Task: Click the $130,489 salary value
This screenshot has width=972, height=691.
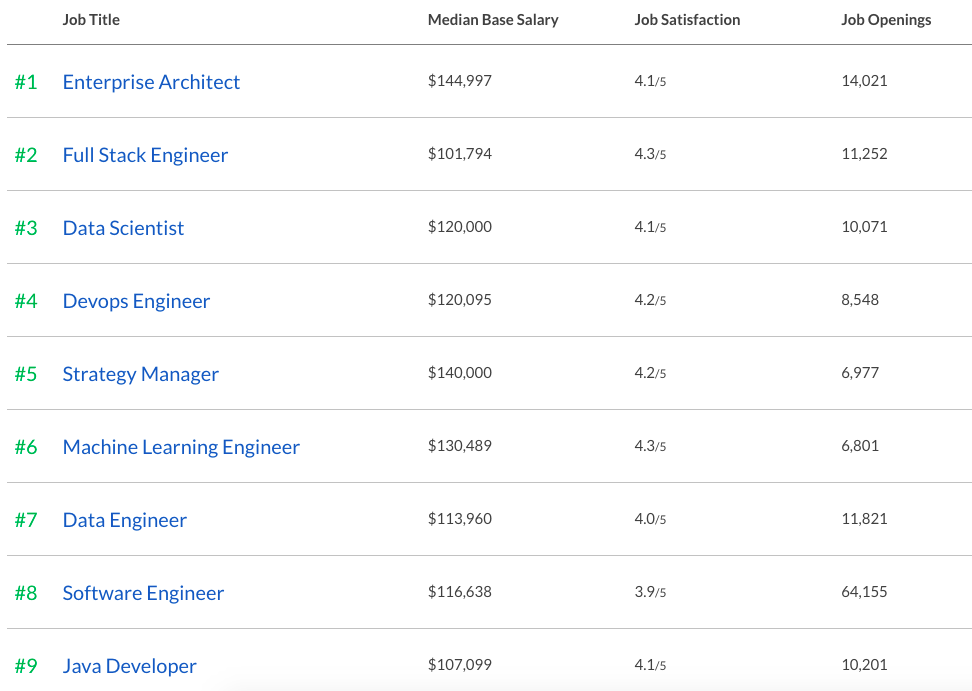Action: click(460, 446)
